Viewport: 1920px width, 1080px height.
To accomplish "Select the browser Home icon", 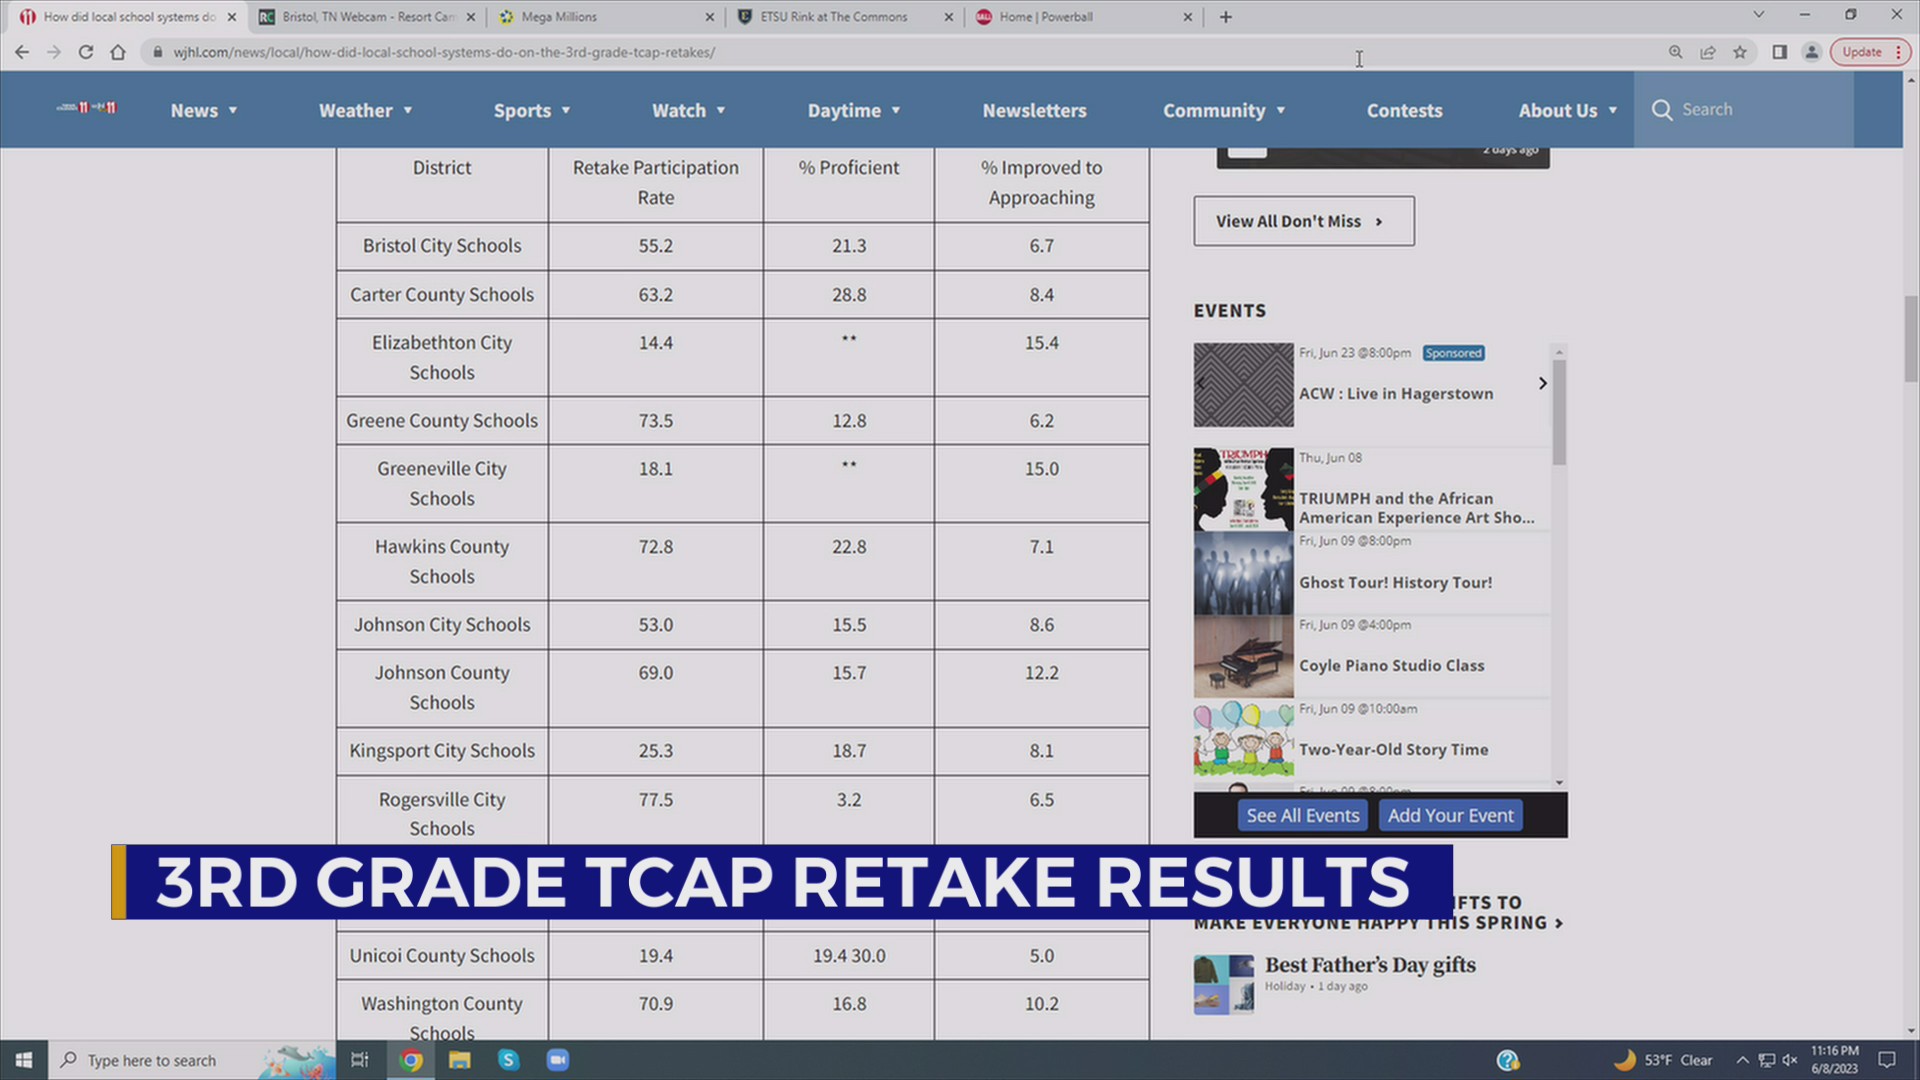I will coord(120,52).
